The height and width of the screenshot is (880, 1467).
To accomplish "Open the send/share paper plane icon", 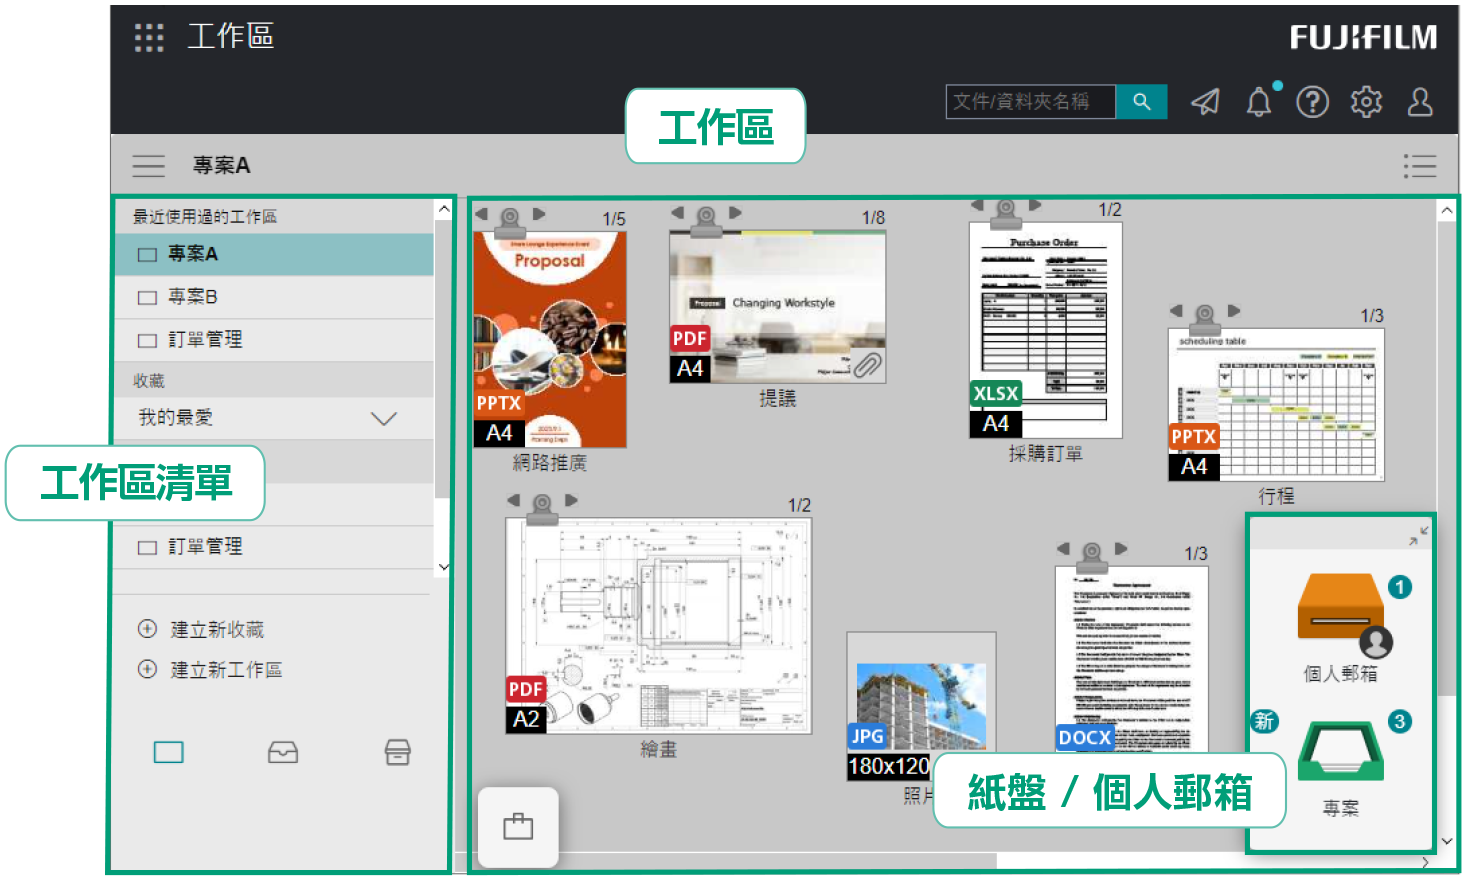I will point(1205,101).
